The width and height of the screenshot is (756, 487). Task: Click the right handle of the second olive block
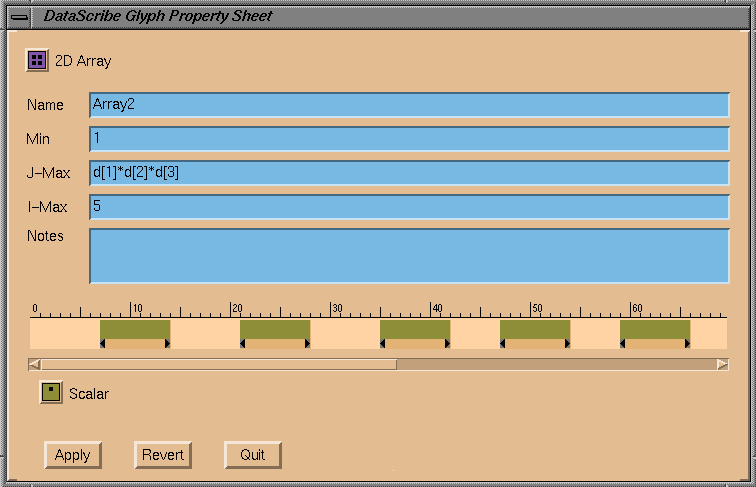pyautogui.click(x=307, y=343)
